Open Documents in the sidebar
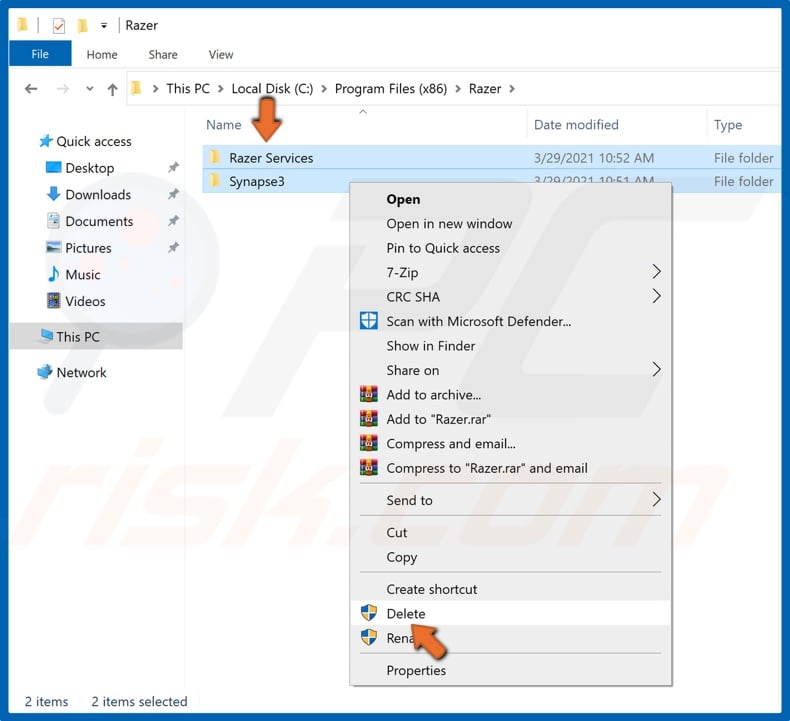The image size is (790, 721). pos(99,221)
